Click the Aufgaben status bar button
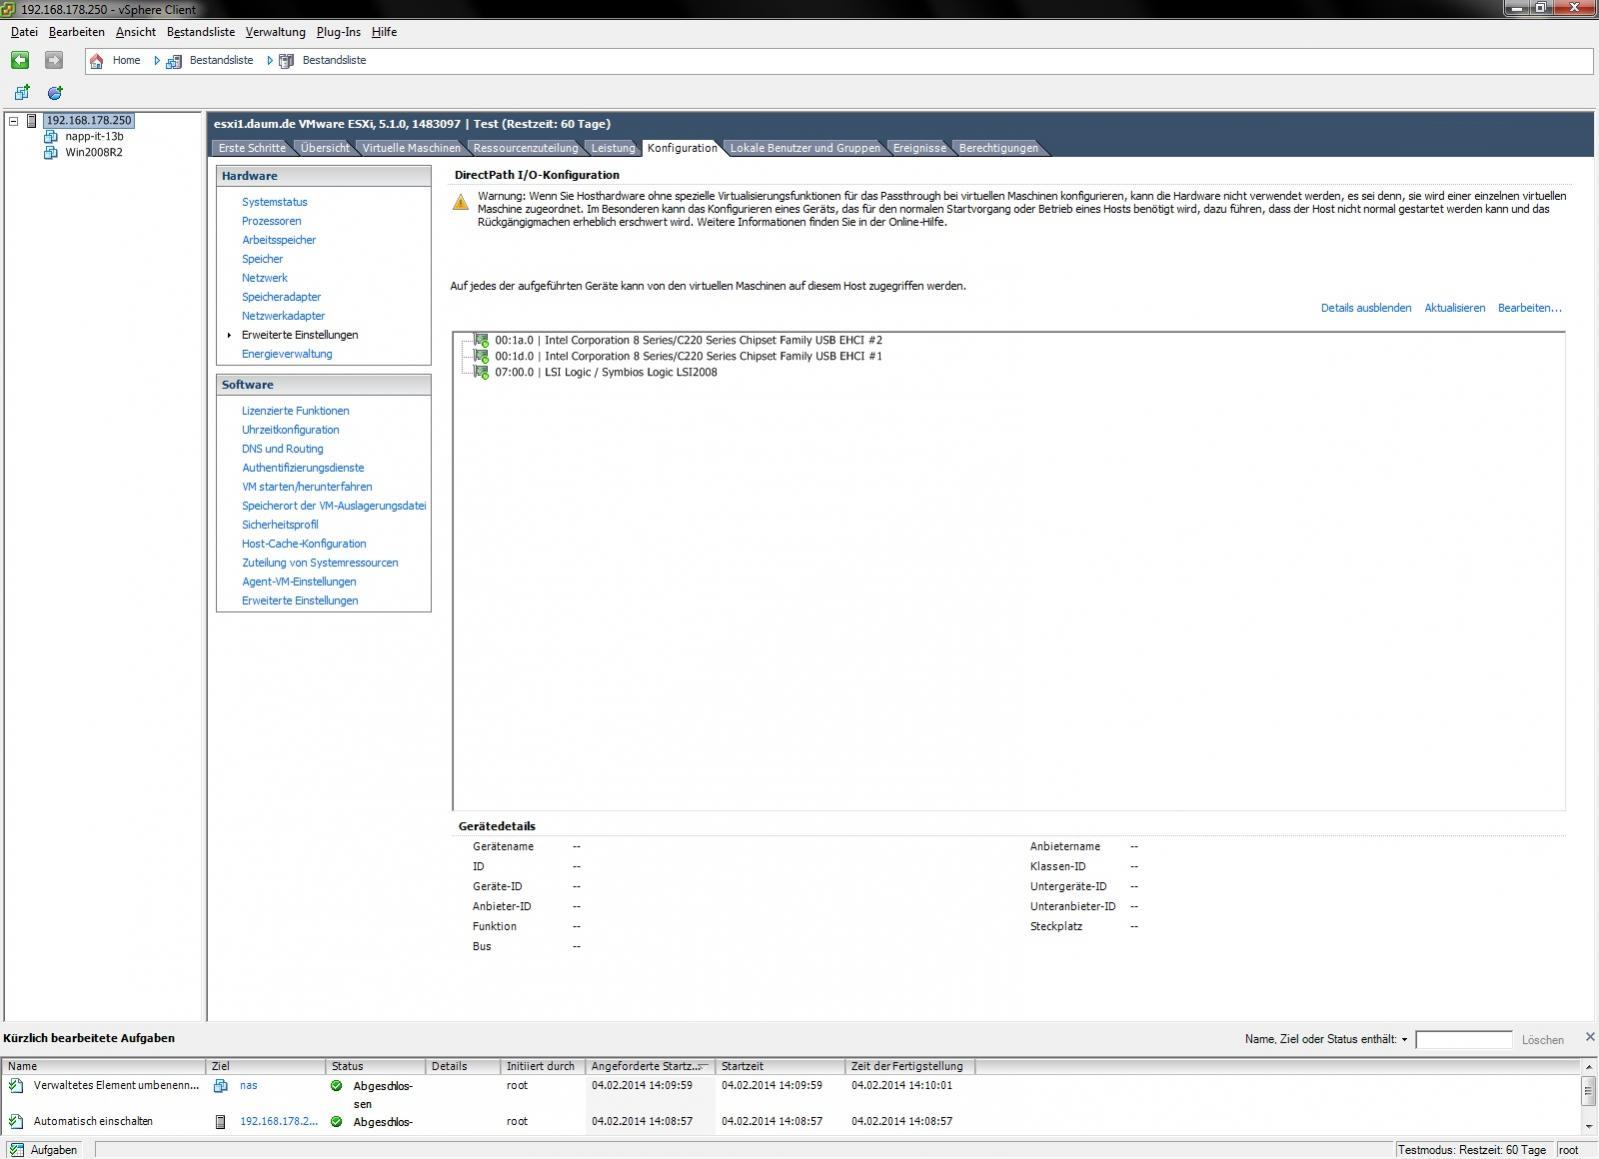 (44, 1150)
